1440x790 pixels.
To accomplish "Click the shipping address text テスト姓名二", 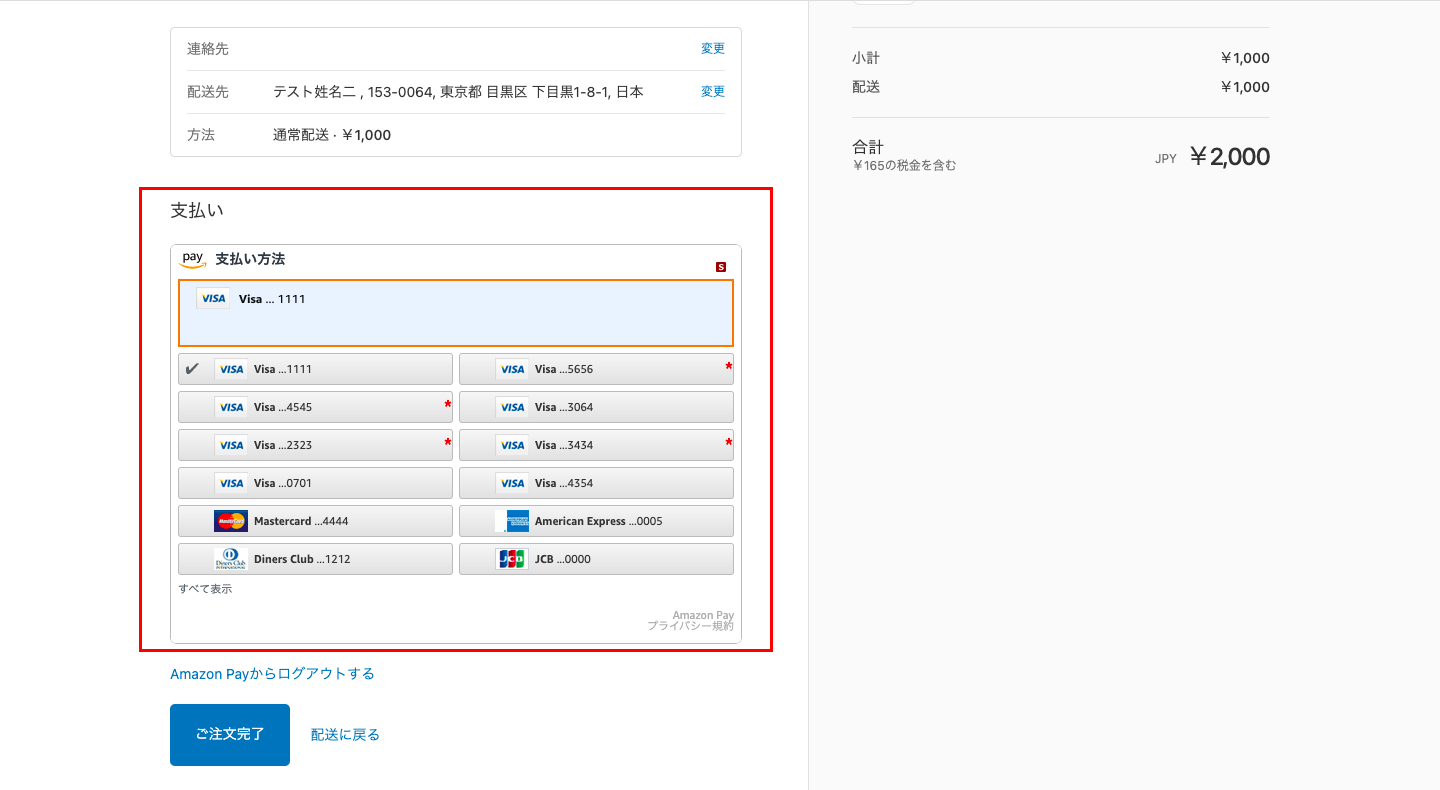I will 458,92.
